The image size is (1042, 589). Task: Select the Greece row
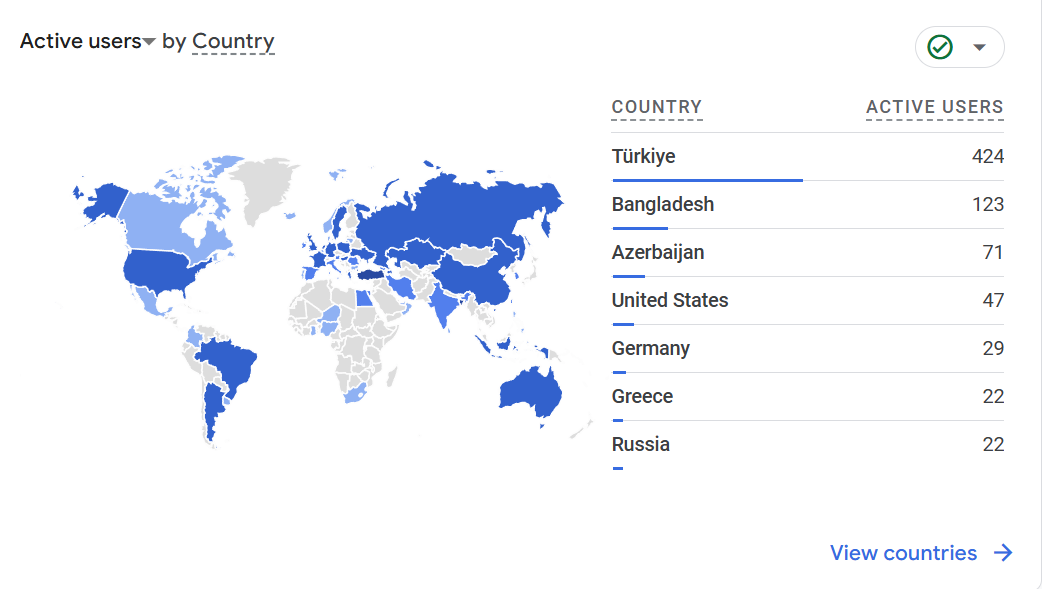coord(807,396)
